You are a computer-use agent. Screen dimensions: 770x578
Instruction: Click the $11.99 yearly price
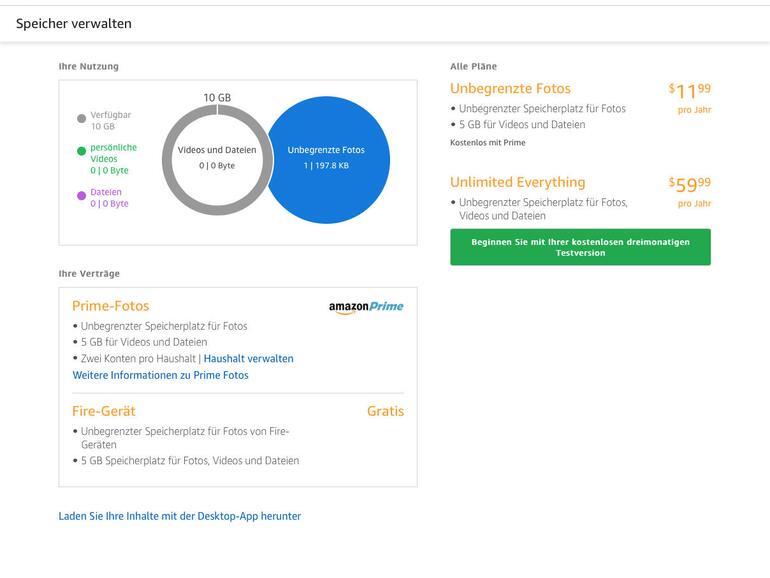pyautogui.click(x=690, y=90)
